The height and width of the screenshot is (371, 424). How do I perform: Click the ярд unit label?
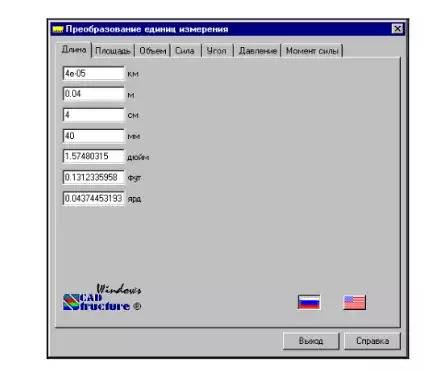(134, 199)
